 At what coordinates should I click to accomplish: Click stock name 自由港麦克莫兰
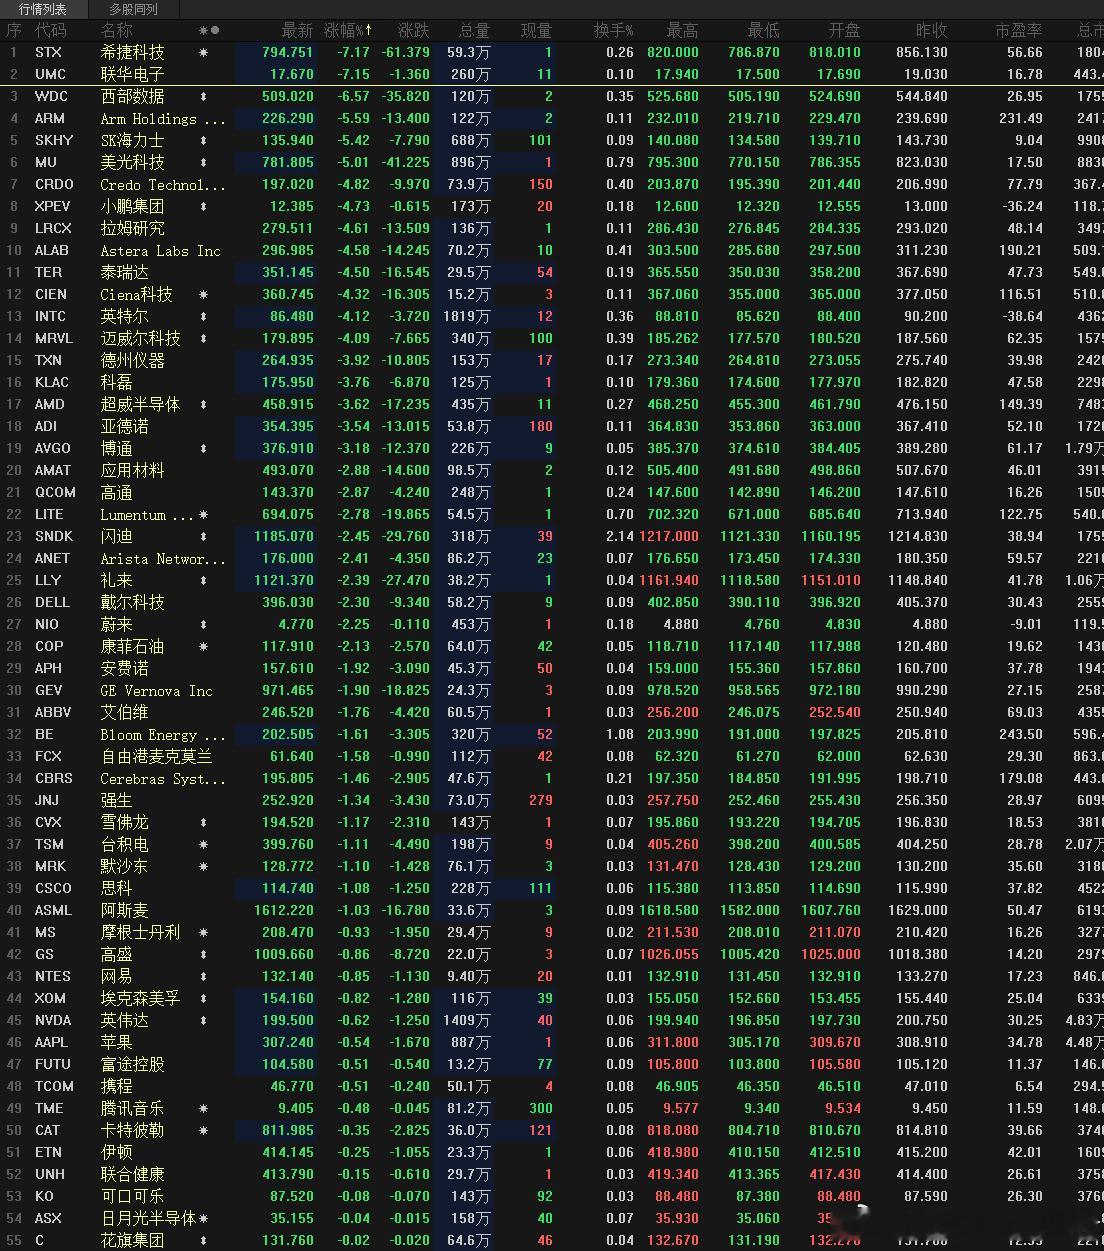point(156,756)
